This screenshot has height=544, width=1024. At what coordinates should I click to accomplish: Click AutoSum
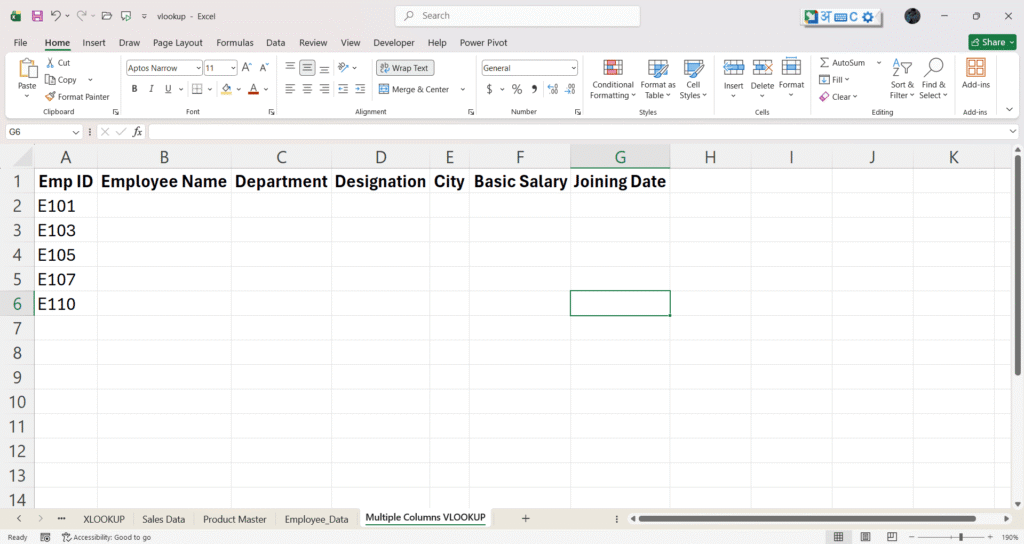pos(842,63)
